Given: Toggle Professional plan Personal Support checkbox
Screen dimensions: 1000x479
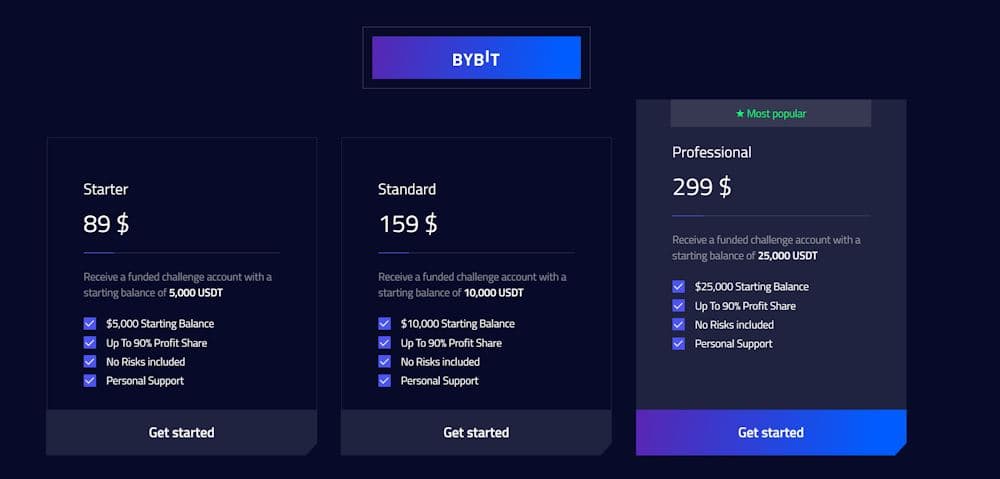Looking at the screenshot, I should (679, 344).
